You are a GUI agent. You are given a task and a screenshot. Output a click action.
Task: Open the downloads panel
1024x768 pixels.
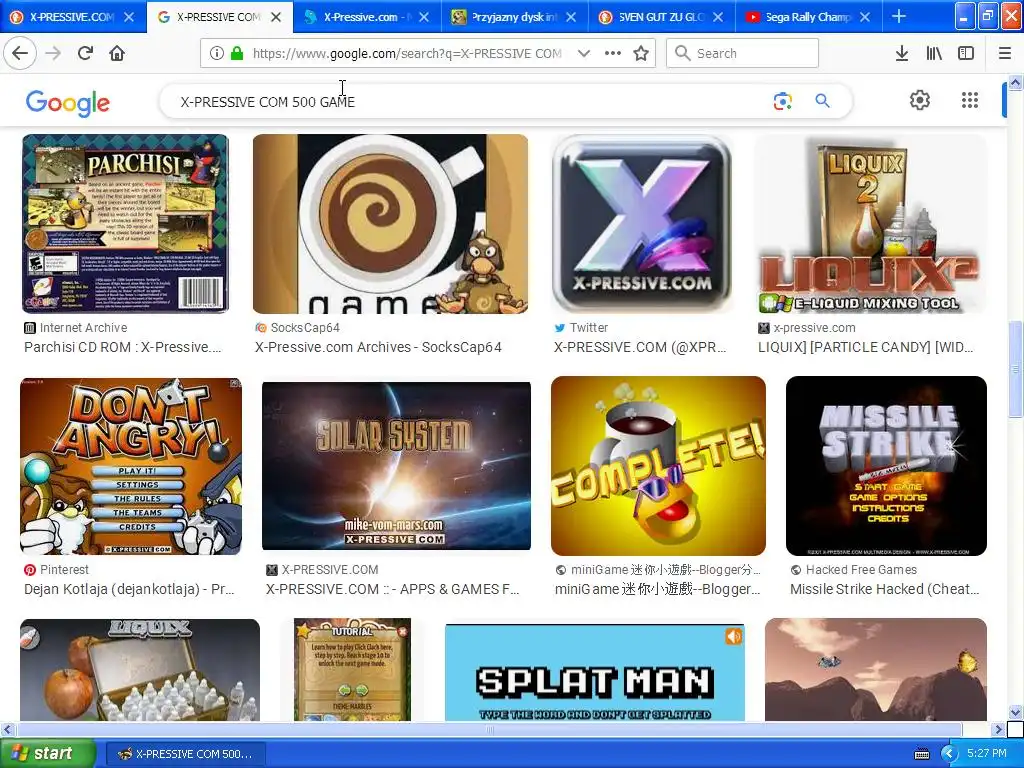(x=902, y=54)
